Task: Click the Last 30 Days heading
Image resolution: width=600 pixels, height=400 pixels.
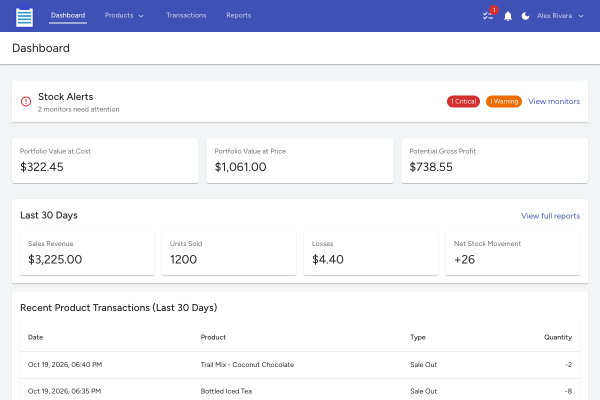Action: (49, 216)
